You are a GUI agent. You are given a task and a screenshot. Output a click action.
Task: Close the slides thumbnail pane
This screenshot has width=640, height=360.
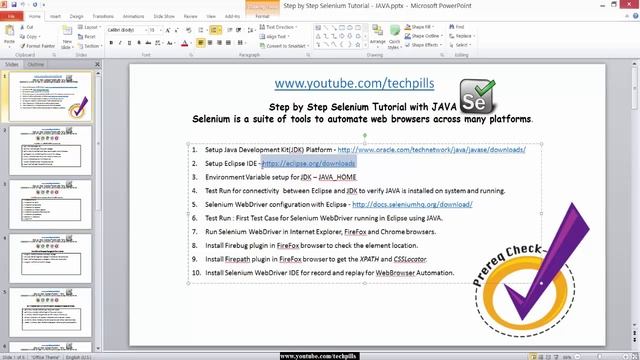[x=97, y=64]
